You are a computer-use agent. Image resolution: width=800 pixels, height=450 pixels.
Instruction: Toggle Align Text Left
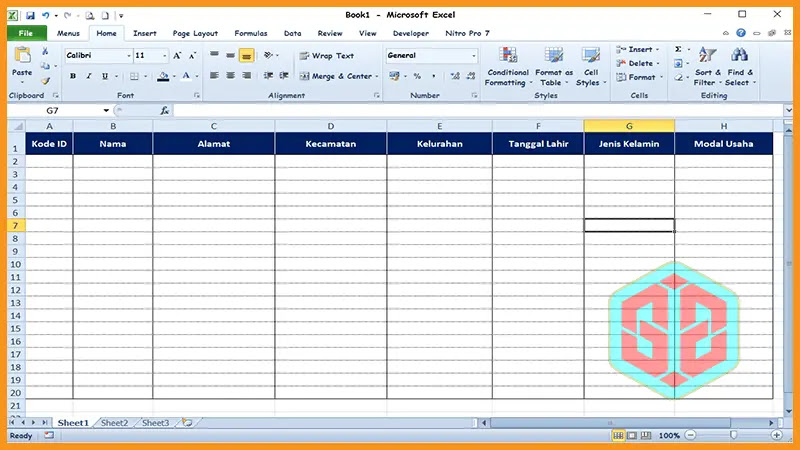tap(214, 76)
